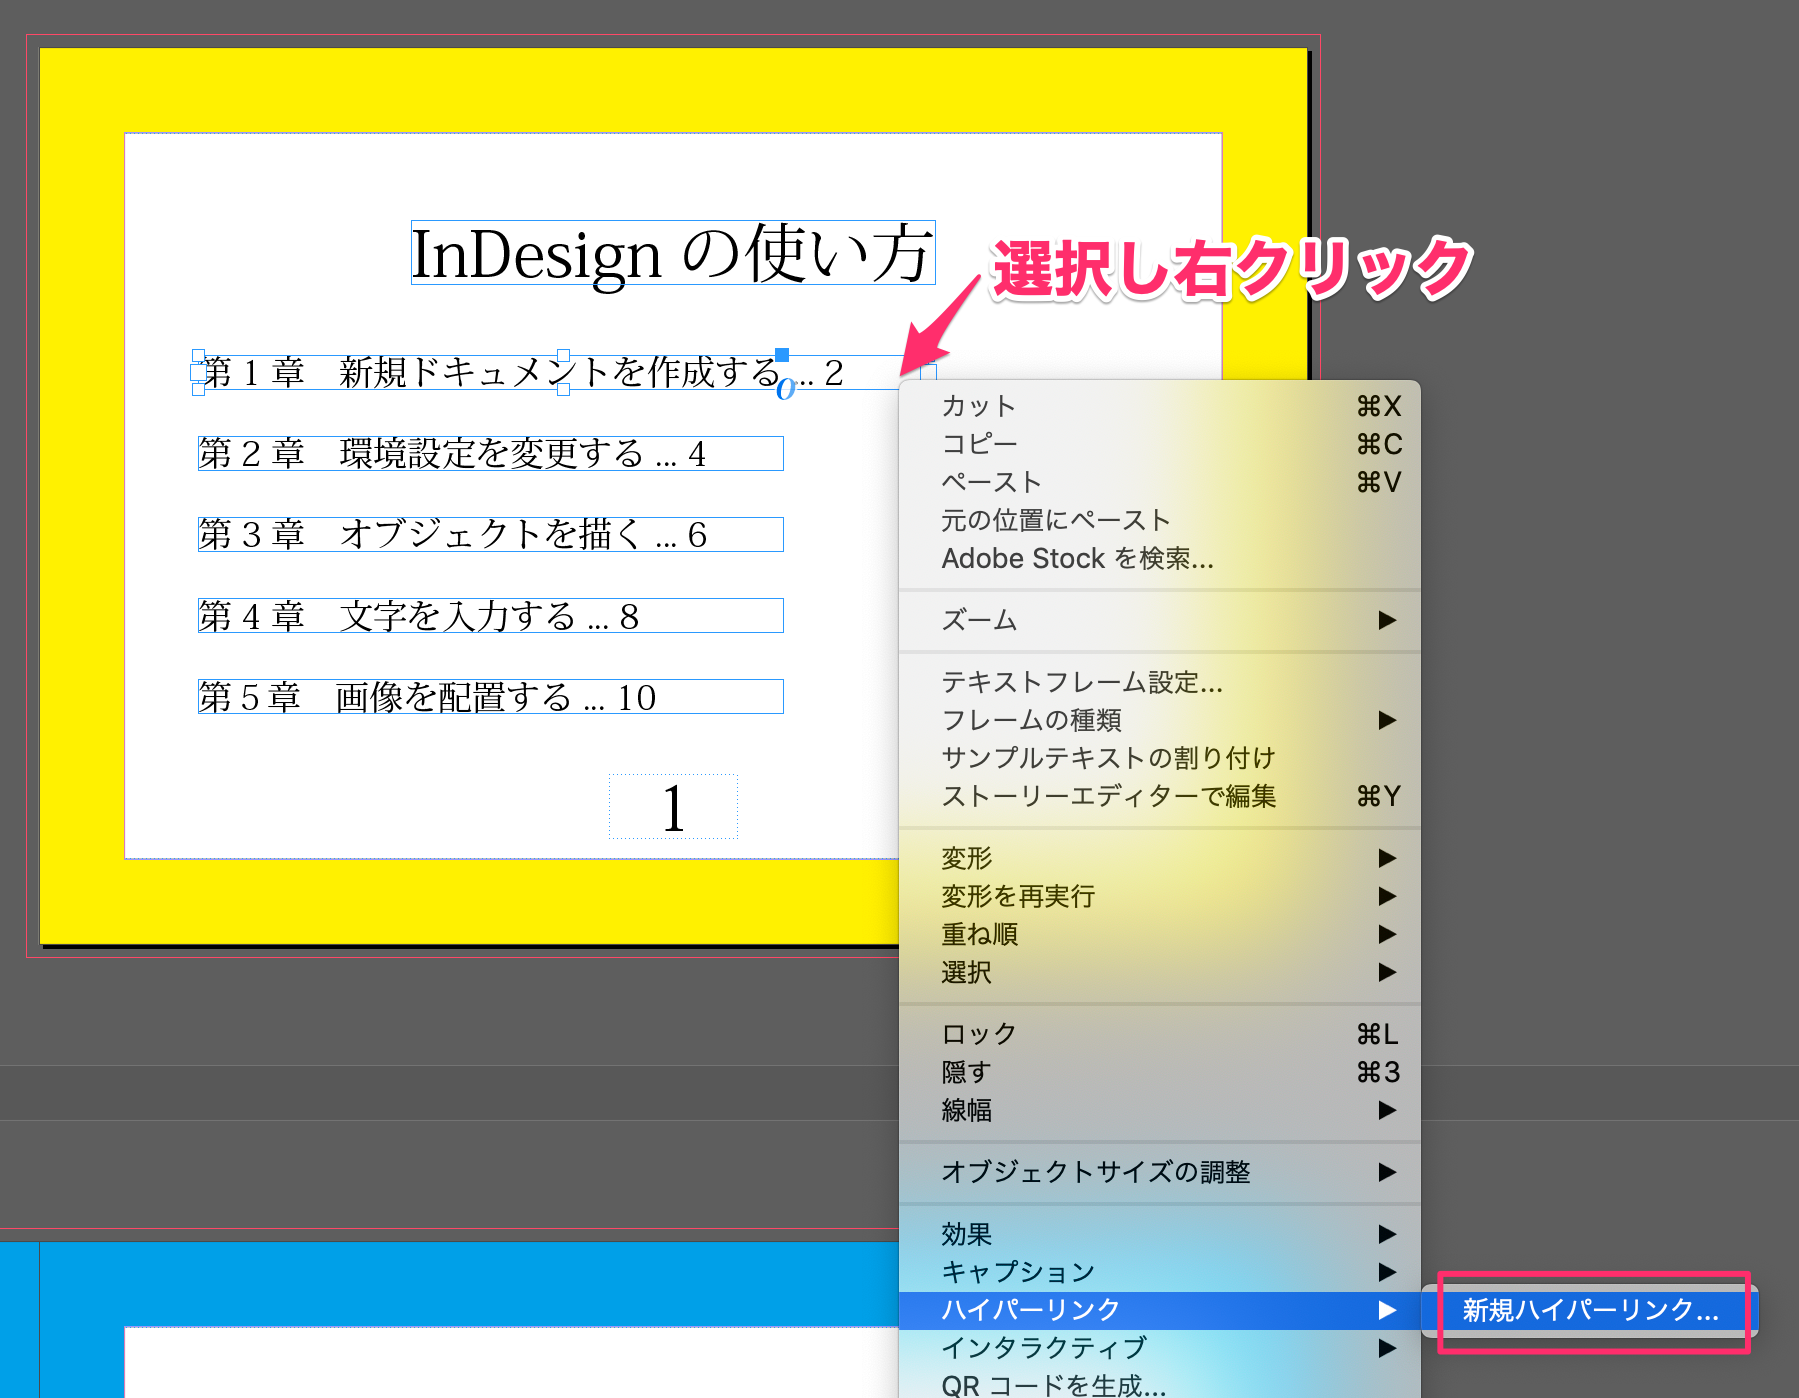Select the 第 4 章 文字を入力する frame
The image size is (1799, 1398).
click(x=490, y=615)
